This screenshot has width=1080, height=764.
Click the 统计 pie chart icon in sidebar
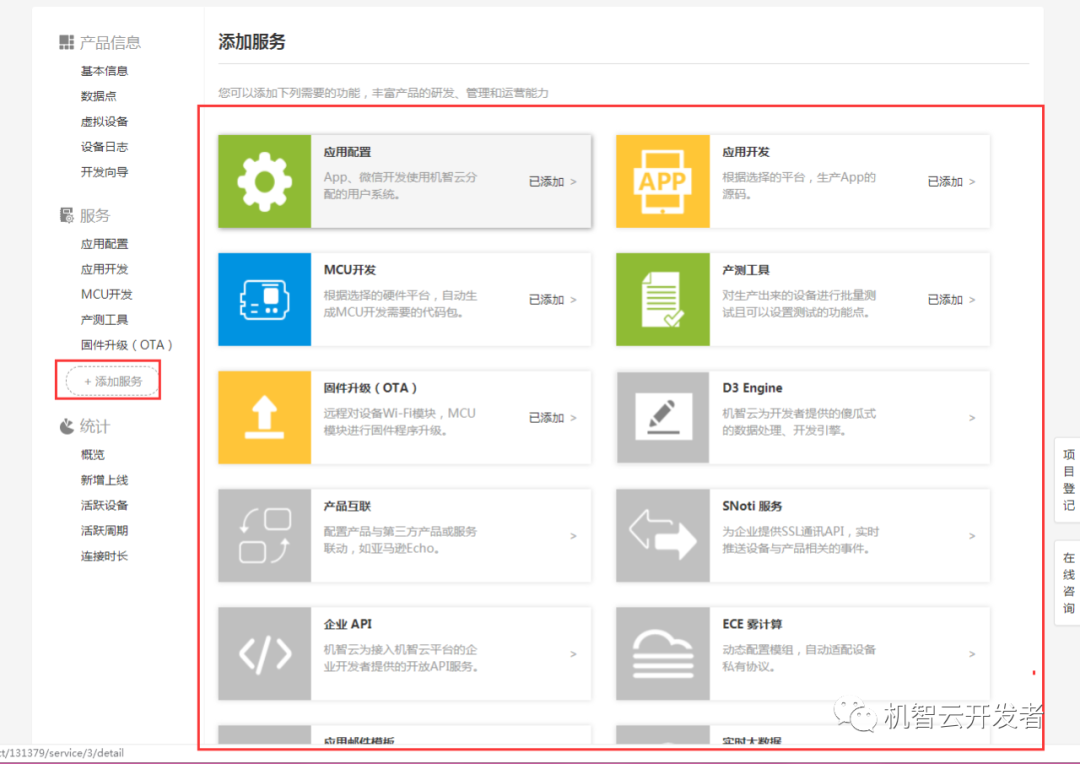(66, 426)
